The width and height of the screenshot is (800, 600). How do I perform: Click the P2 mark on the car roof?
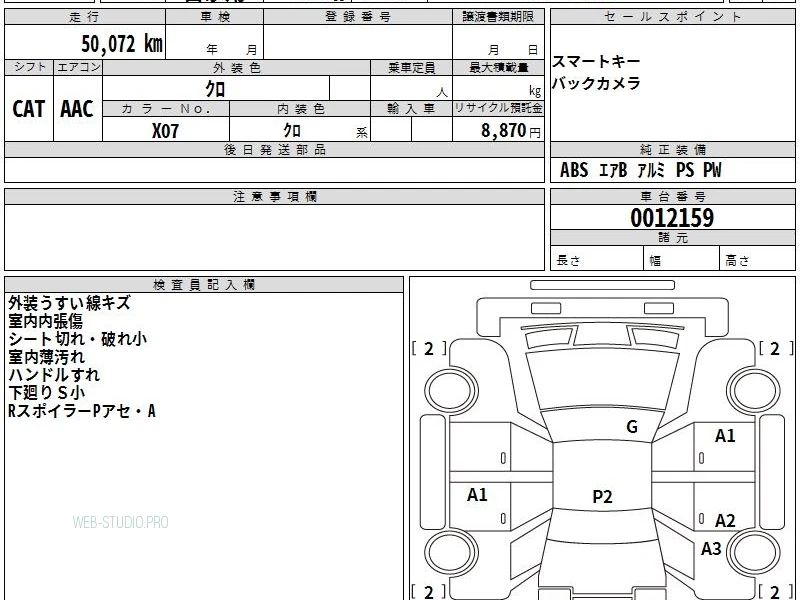602,496
